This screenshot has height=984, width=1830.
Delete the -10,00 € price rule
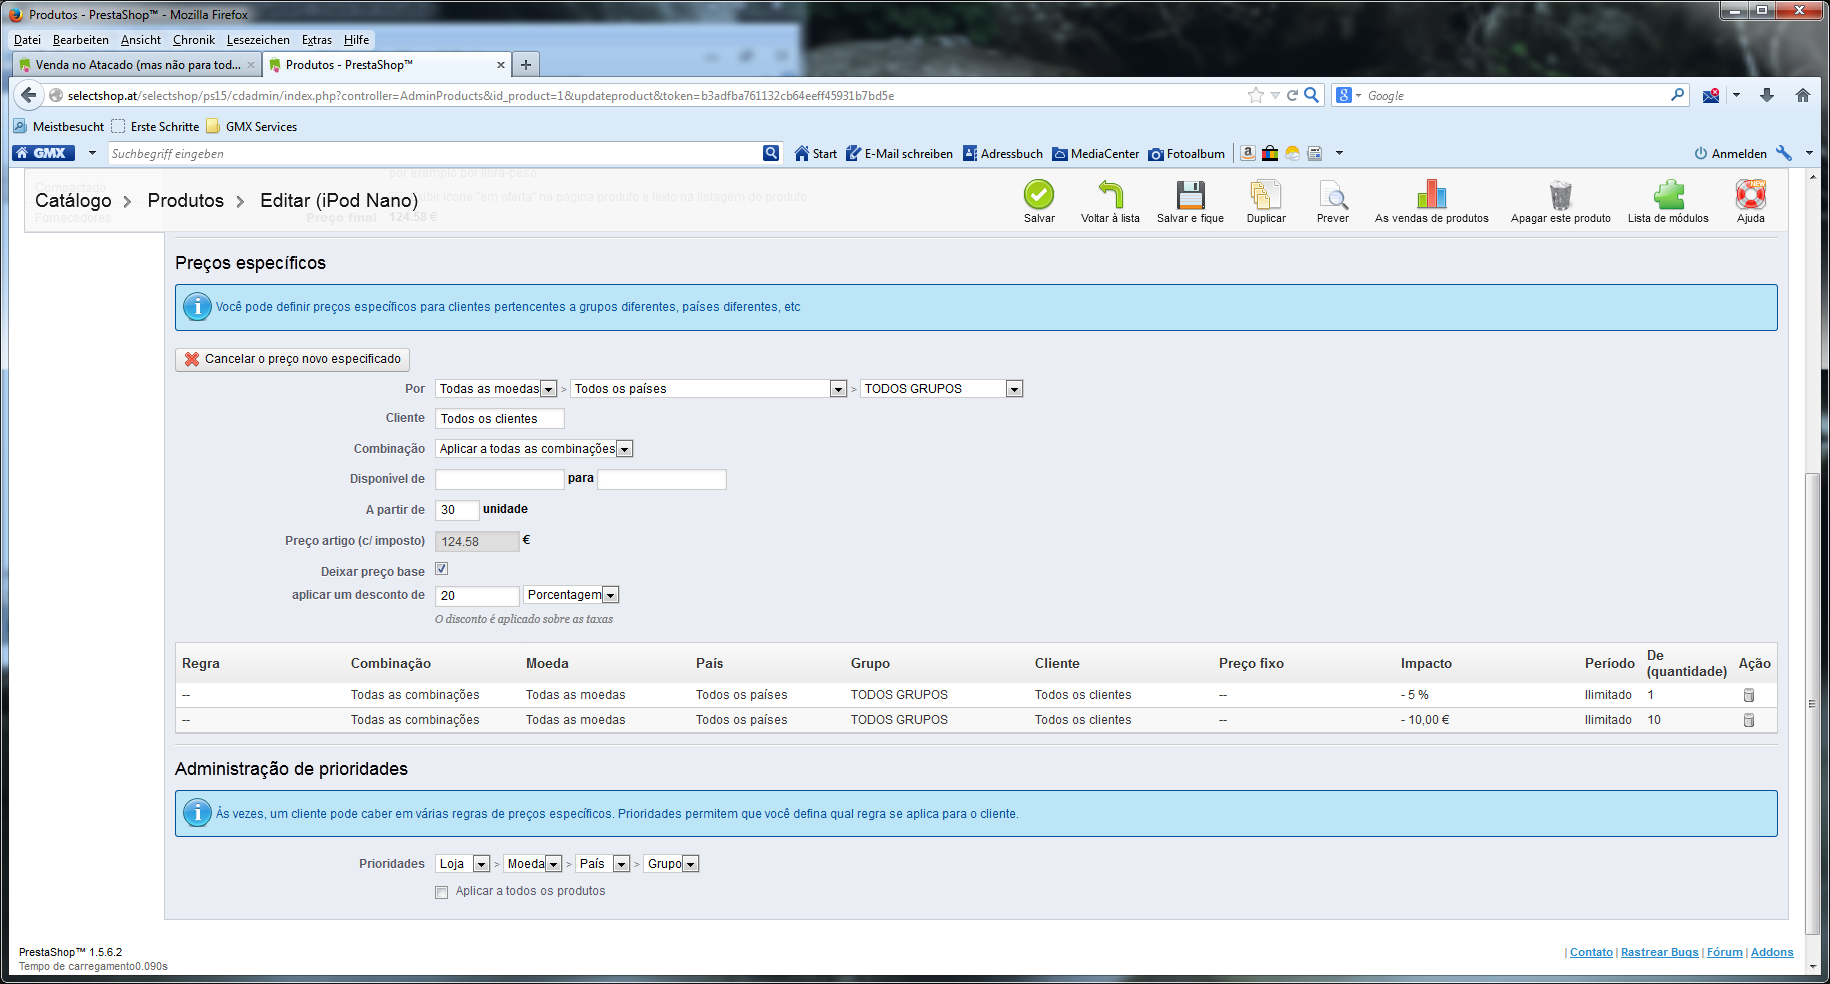point(1749,720)
